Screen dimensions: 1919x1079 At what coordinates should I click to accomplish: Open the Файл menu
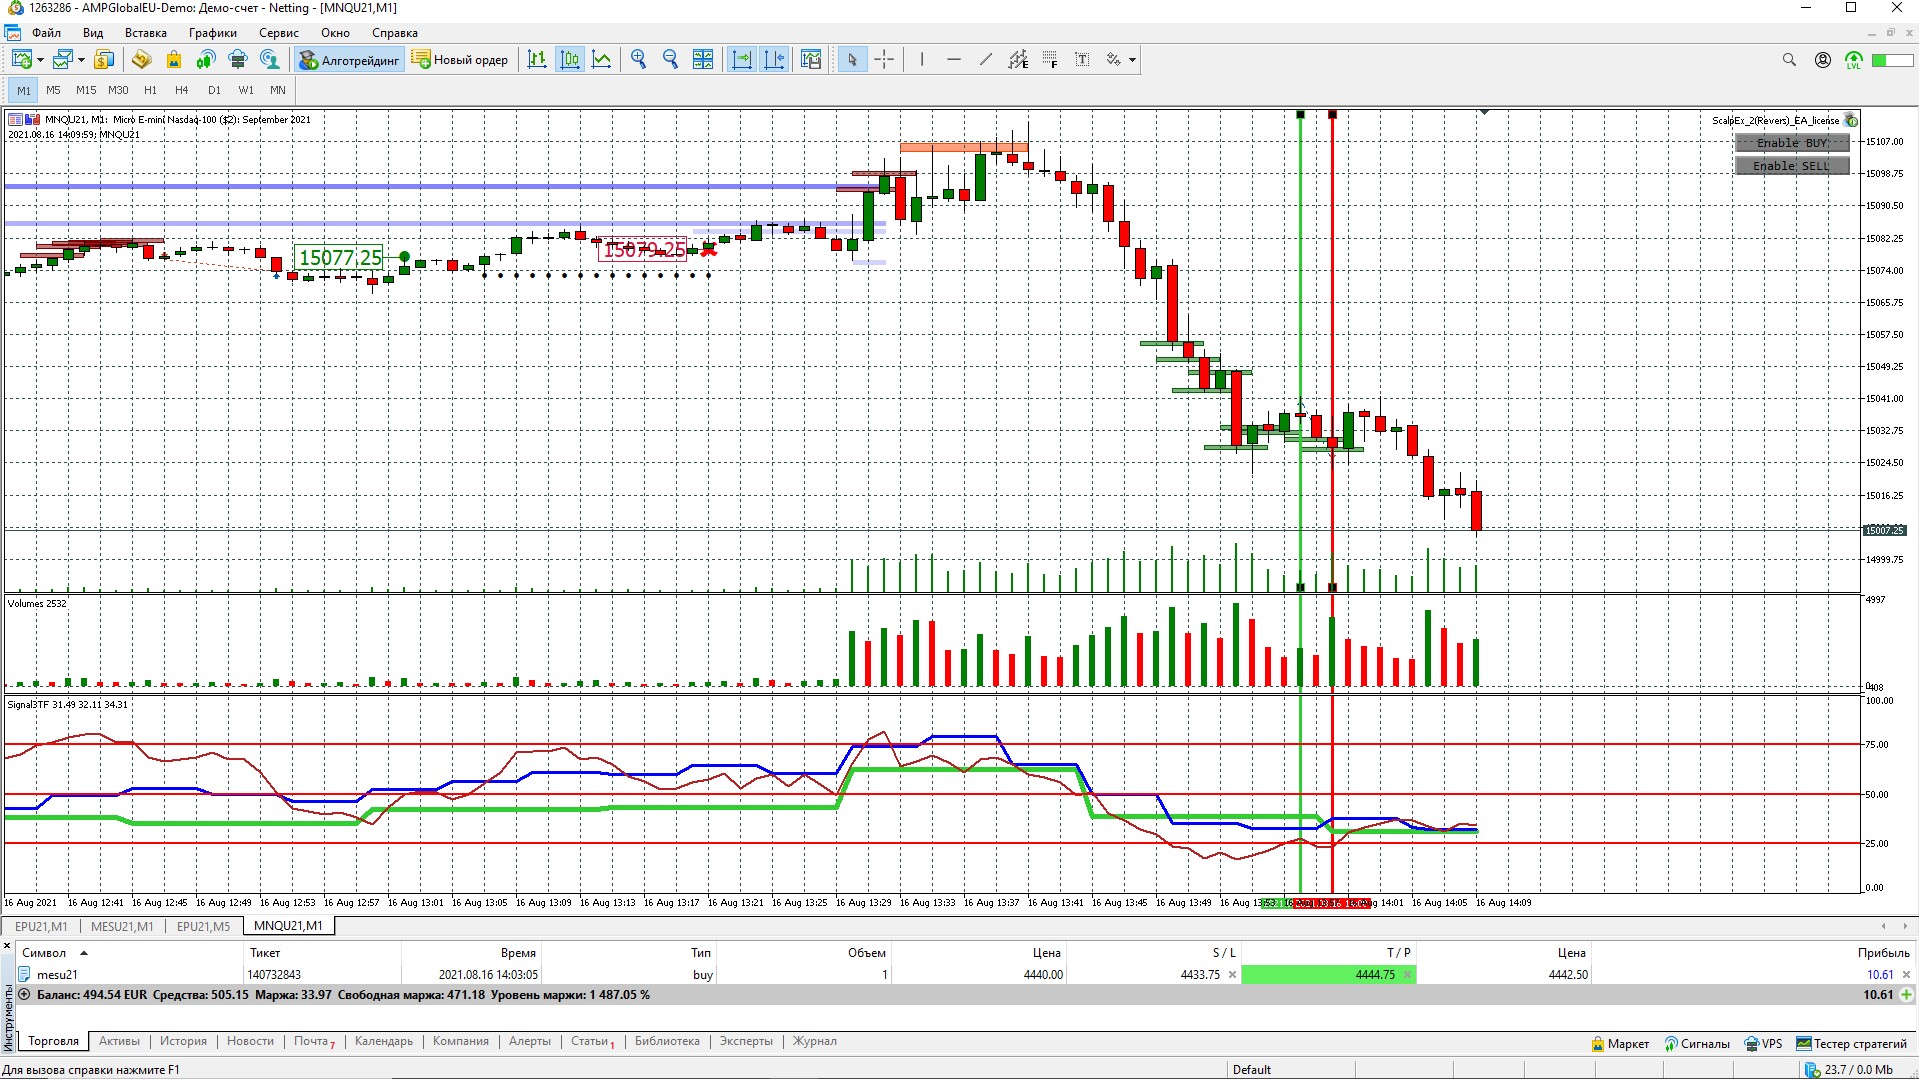tap(47, 33)
